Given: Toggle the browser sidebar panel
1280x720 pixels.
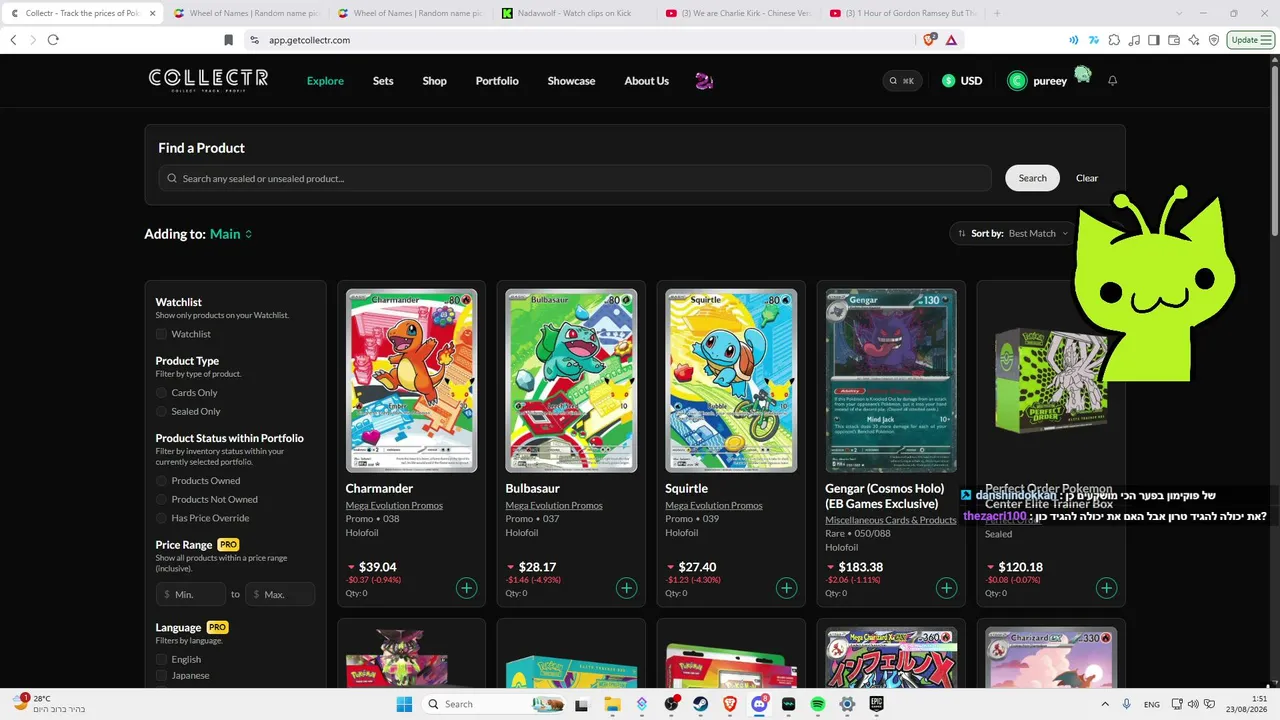Looking at the screenshot, I should click(1154, 40).
